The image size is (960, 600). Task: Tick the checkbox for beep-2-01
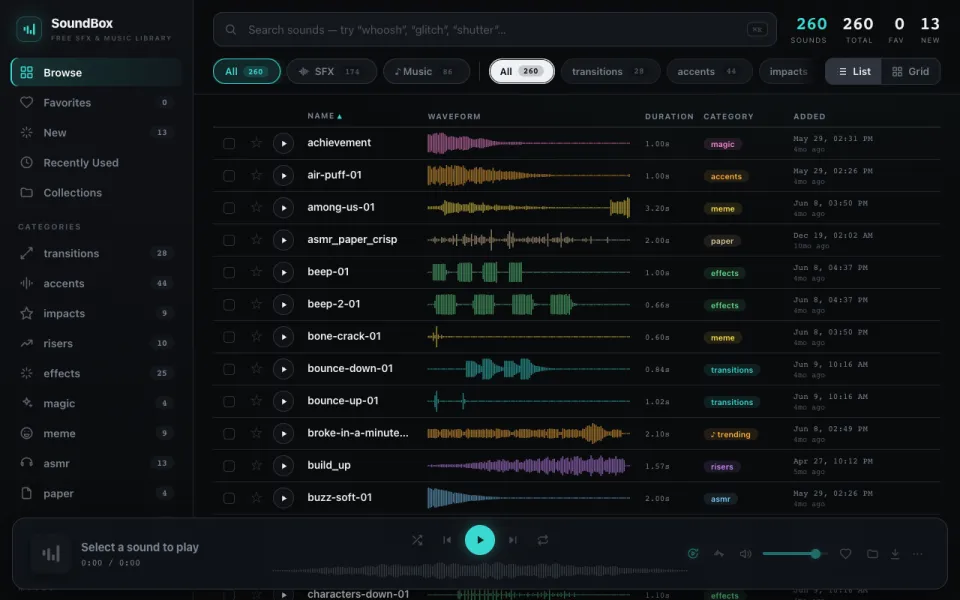(x=229, y=305)
